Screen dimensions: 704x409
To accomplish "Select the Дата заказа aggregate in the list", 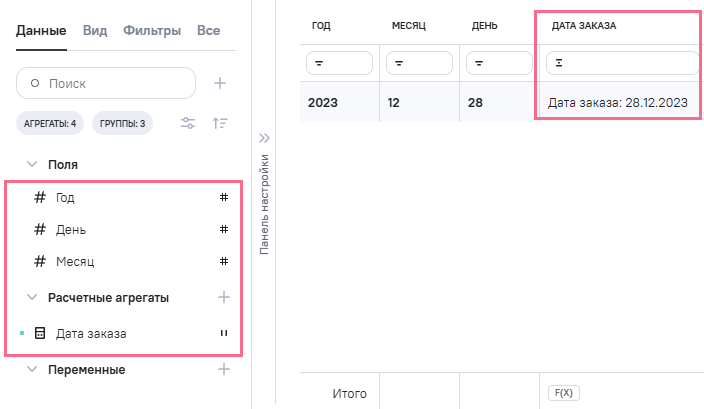I will click(x=91, y=333).
